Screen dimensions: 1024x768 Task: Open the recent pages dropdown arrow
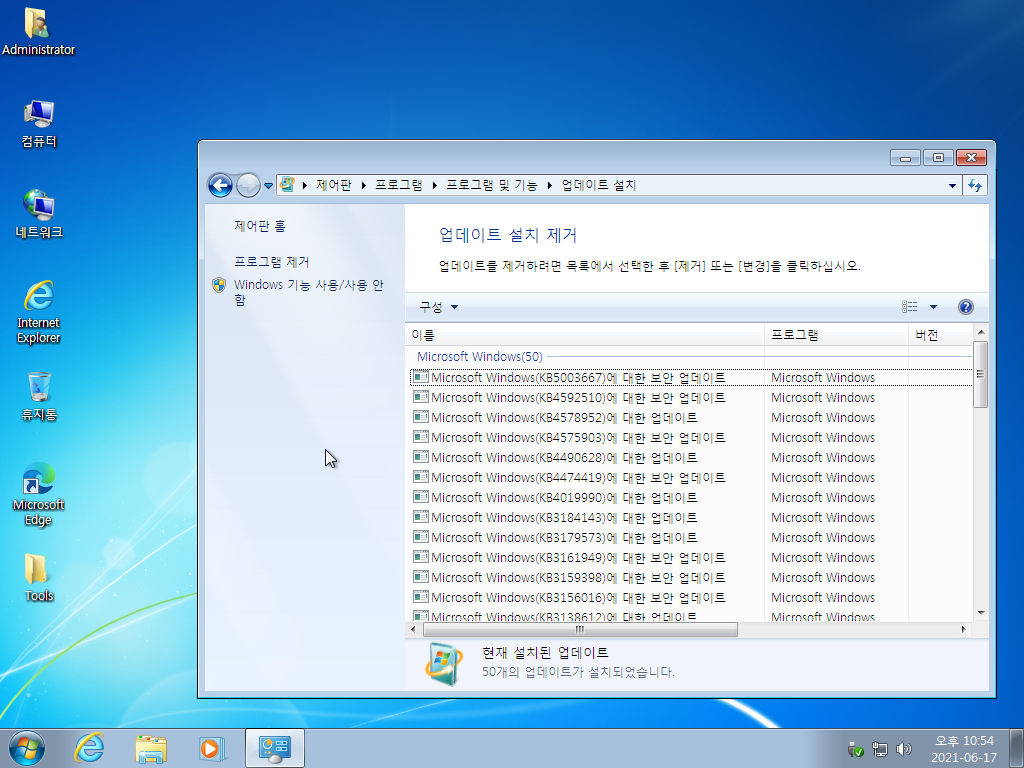268,186
